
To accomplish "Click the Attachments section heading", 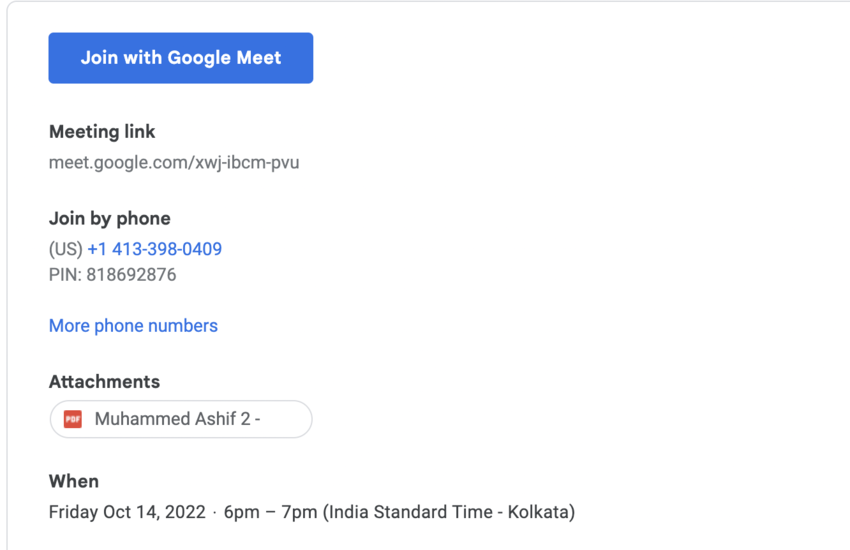I will (104, 382).
